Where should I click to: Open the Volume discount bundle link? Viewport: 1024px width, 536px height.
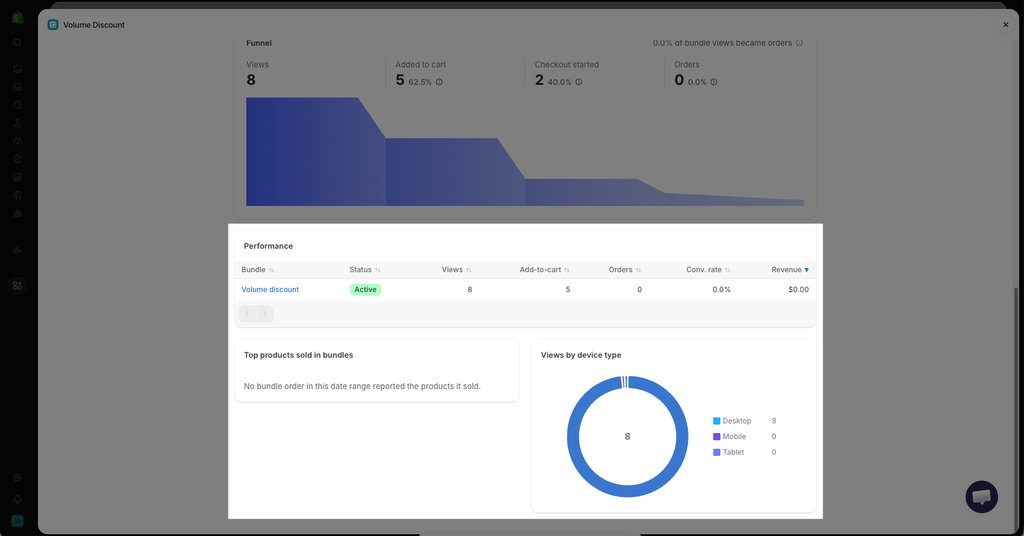(x=270, y=289)
